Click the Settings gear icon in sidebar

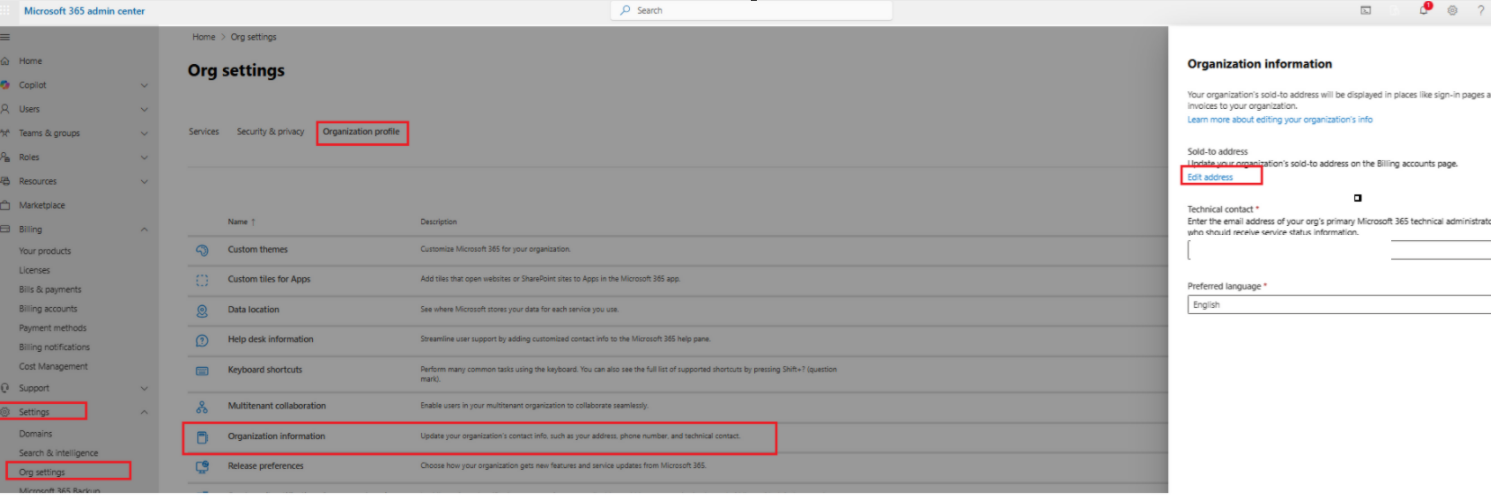tap(6, 412)
